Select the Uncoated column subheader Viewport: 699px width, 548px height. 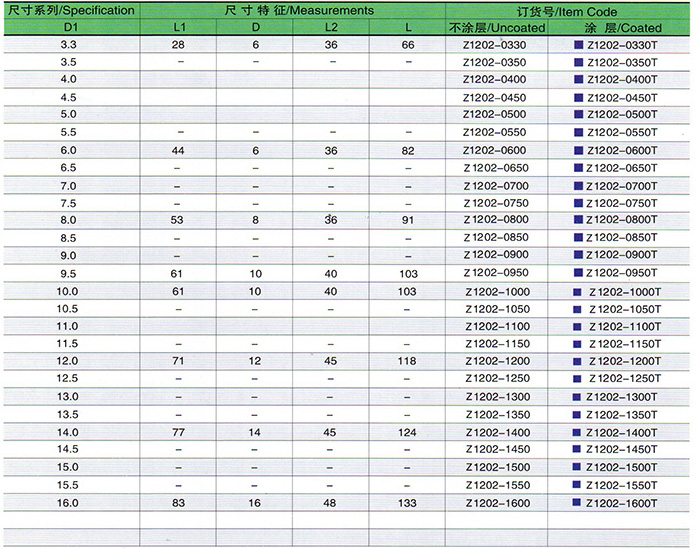pyautogui.click(x=496, y=28)
